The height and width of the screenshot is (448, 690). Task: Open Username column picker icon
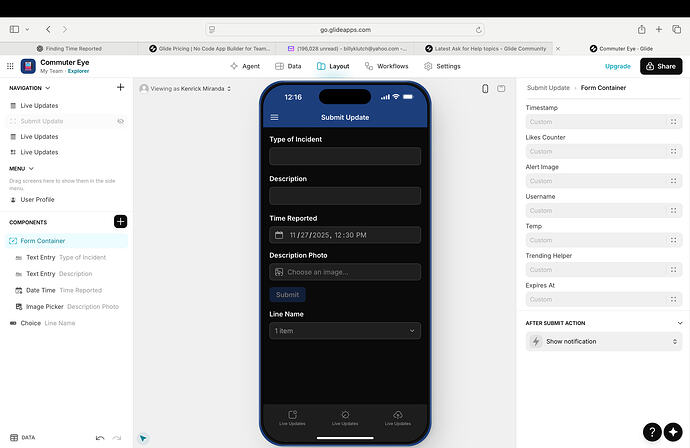(x=673, y=210)
